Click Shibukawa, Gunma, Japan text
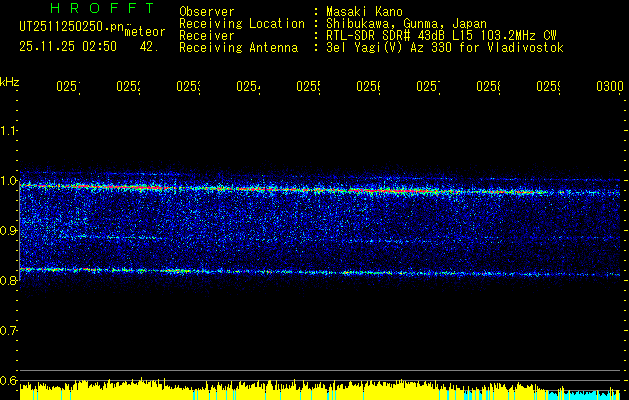Screen dimensions: 629x400 pos(406,24)
